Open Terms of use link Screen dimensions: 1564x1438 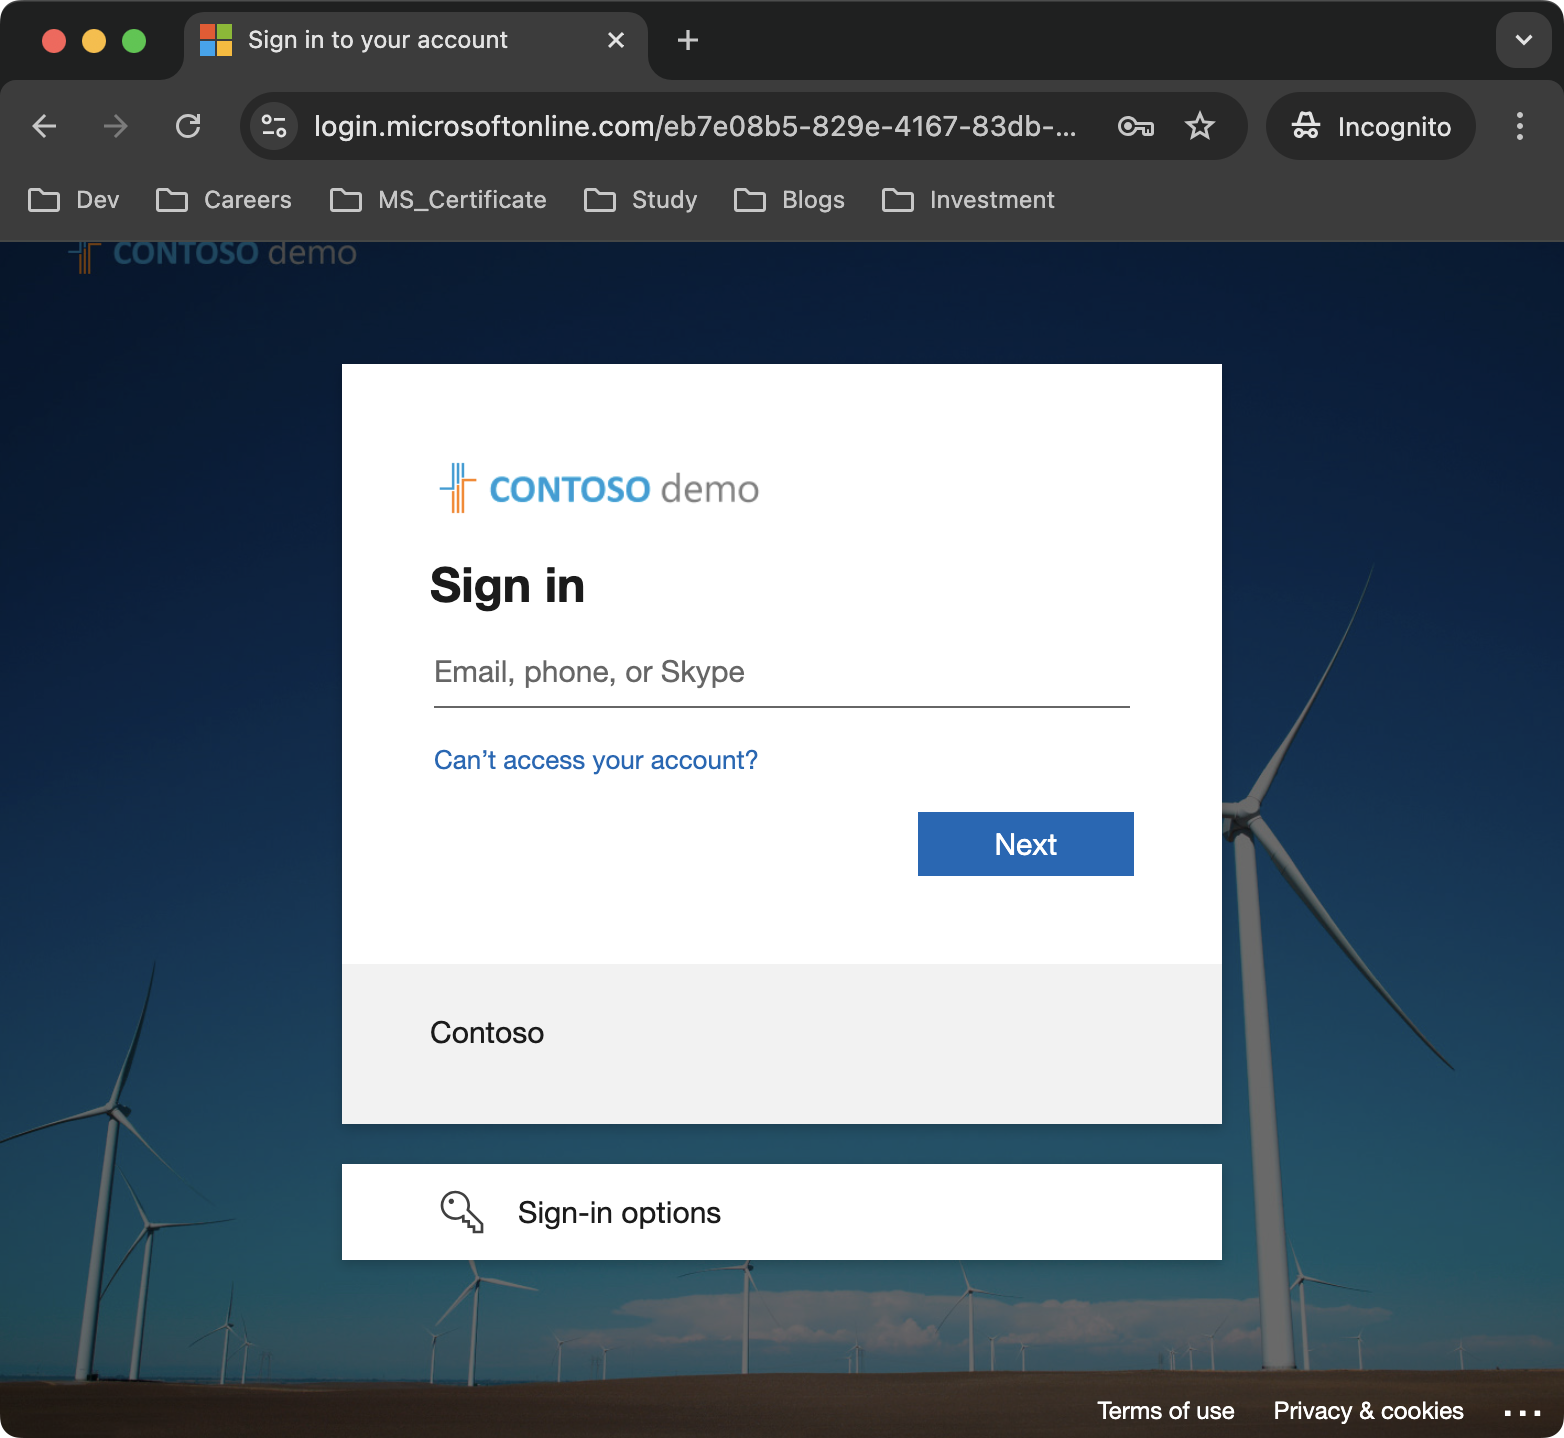pyautogui.click(x=1166, y=1410)
